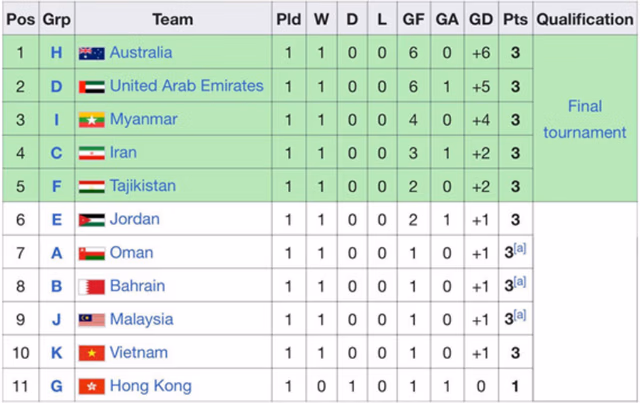Click the Vietnam flag icon
Image resolution: width=640 pixels, height=403 pixels.
(92, 353)
